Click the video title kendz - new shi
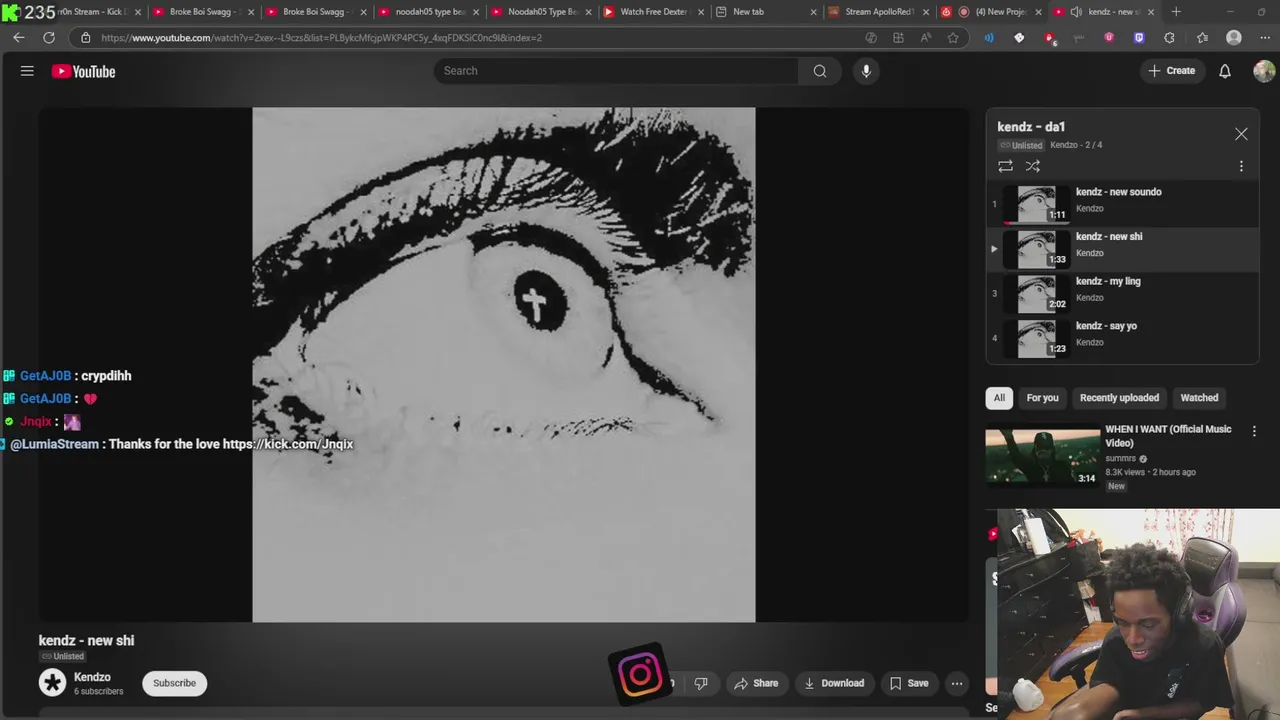This screenshot has width=1280, height=720. tap(86, 640)
